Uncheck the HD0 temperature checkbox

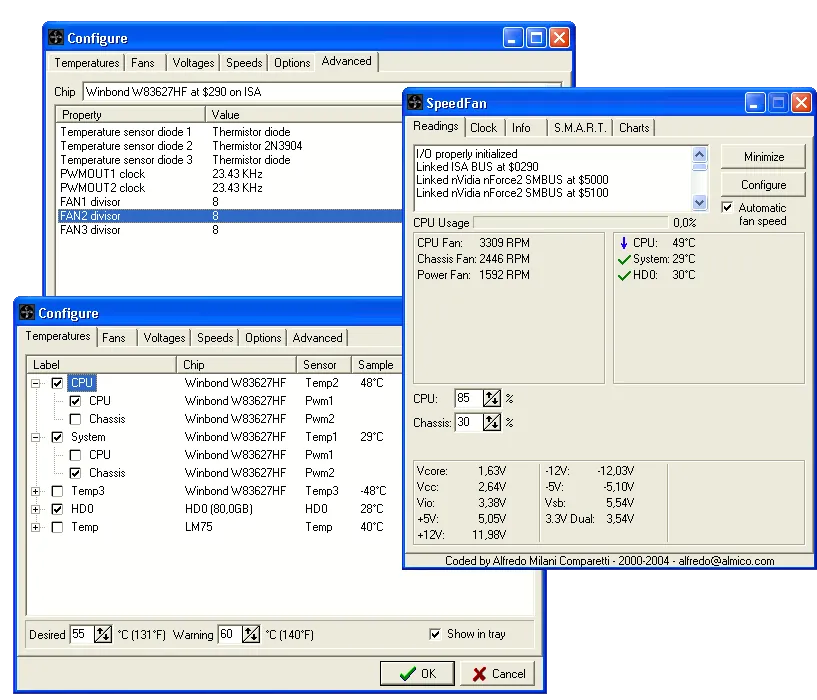(57, 509)
